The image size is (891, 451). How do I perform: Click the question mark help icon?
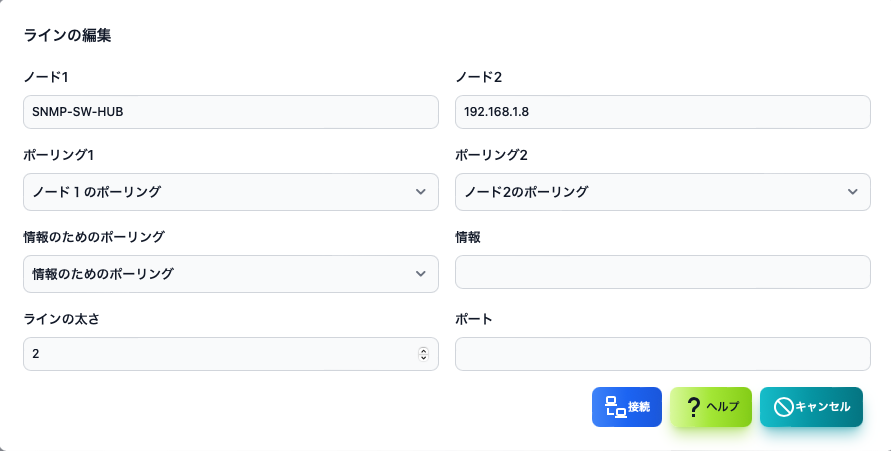coord(693,407)
